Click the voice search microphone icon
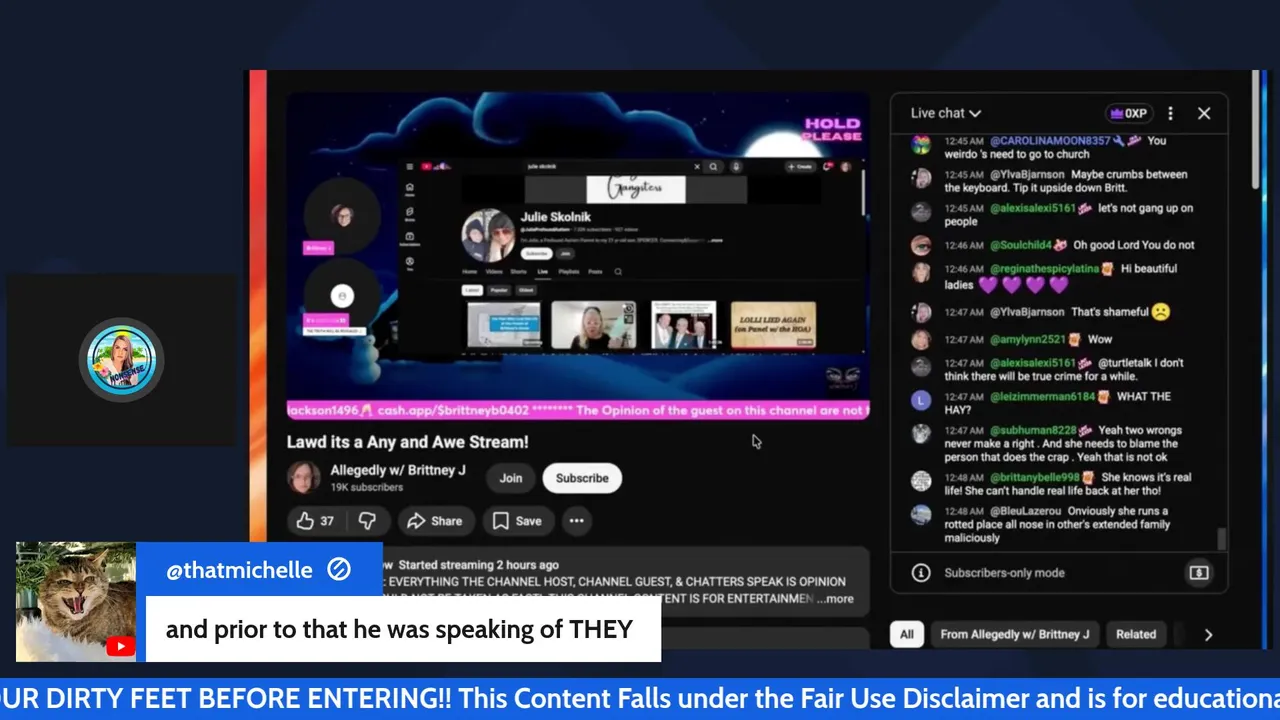The image size is (1280, 720). tap(736, 167)
